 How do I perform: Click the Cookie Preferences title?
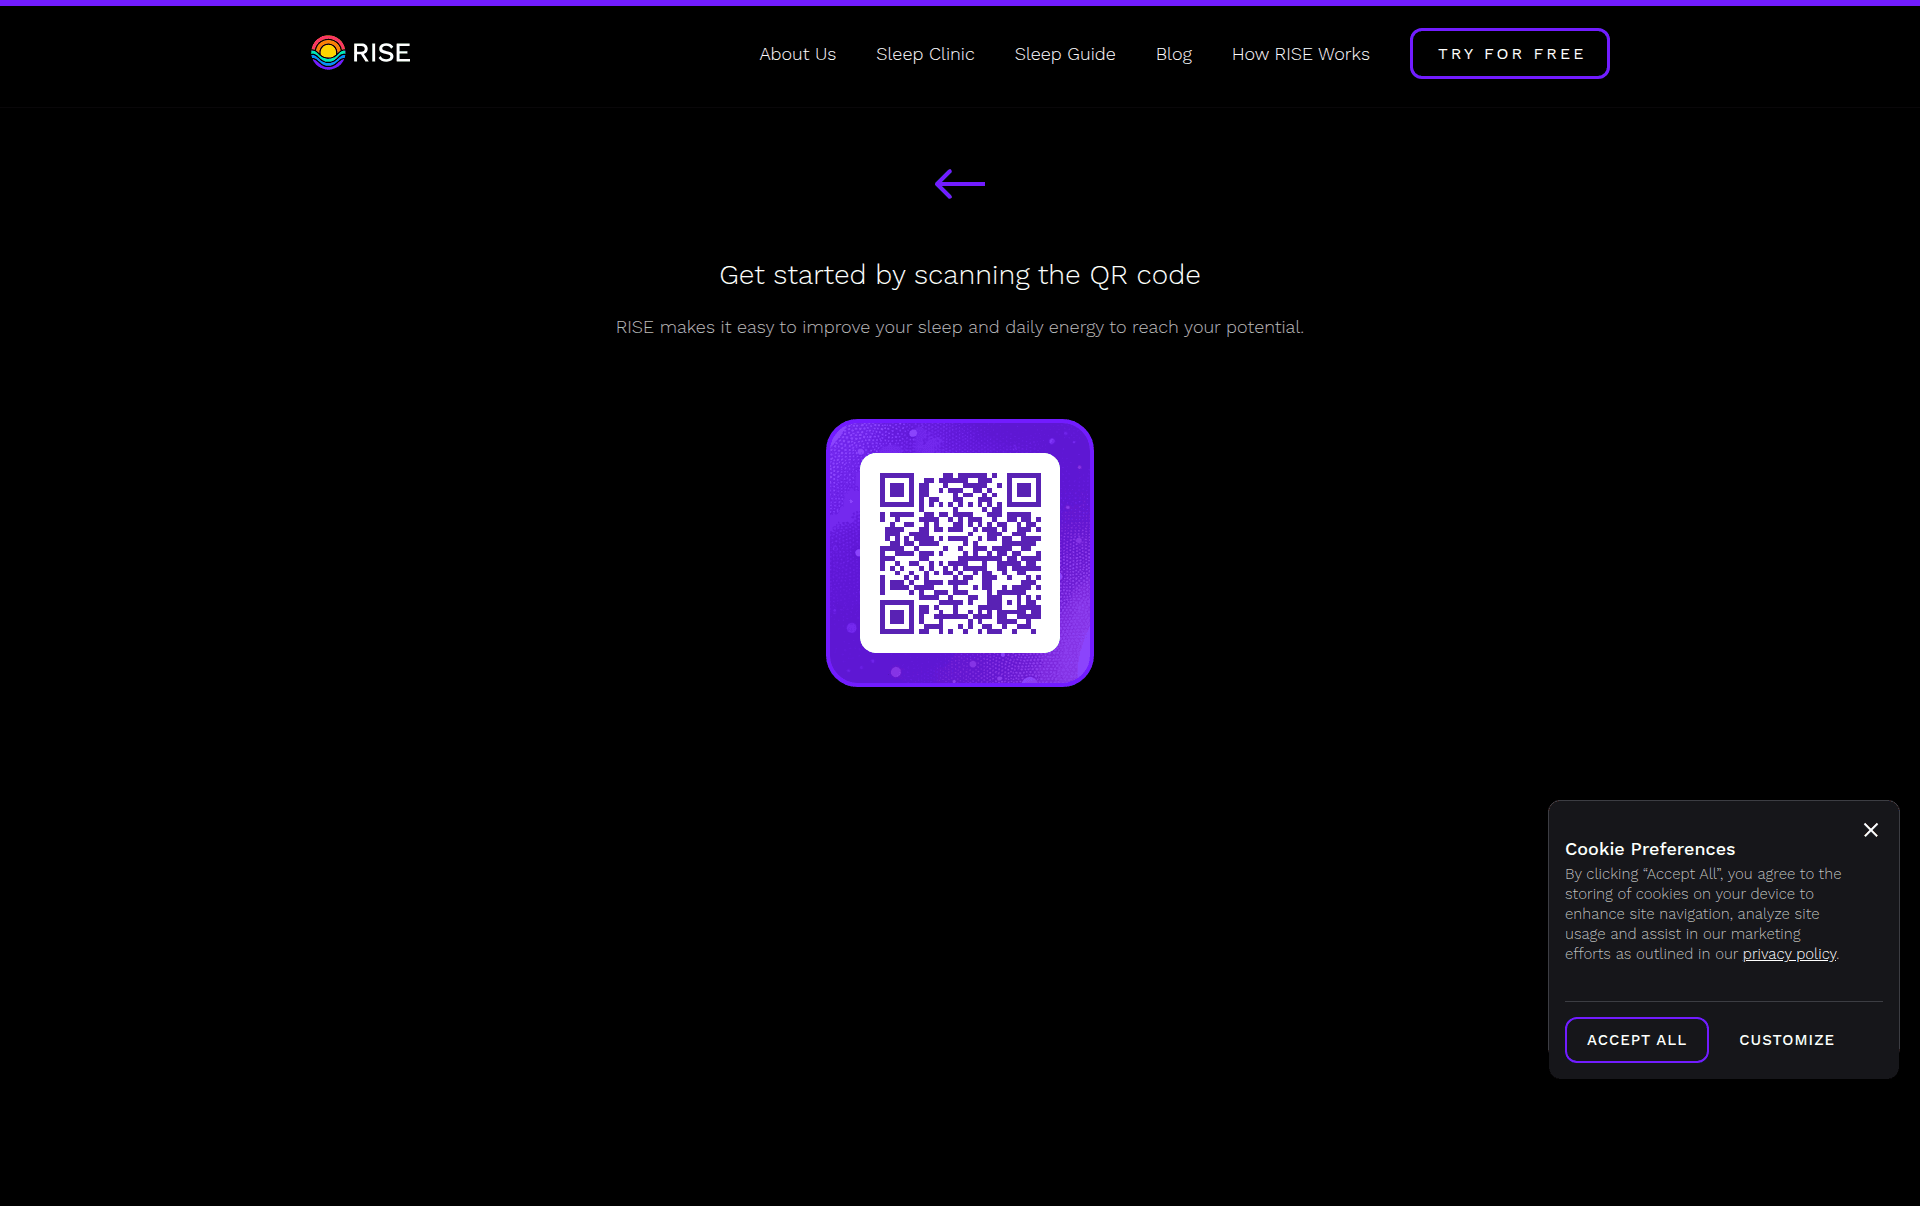point(1650,849)
